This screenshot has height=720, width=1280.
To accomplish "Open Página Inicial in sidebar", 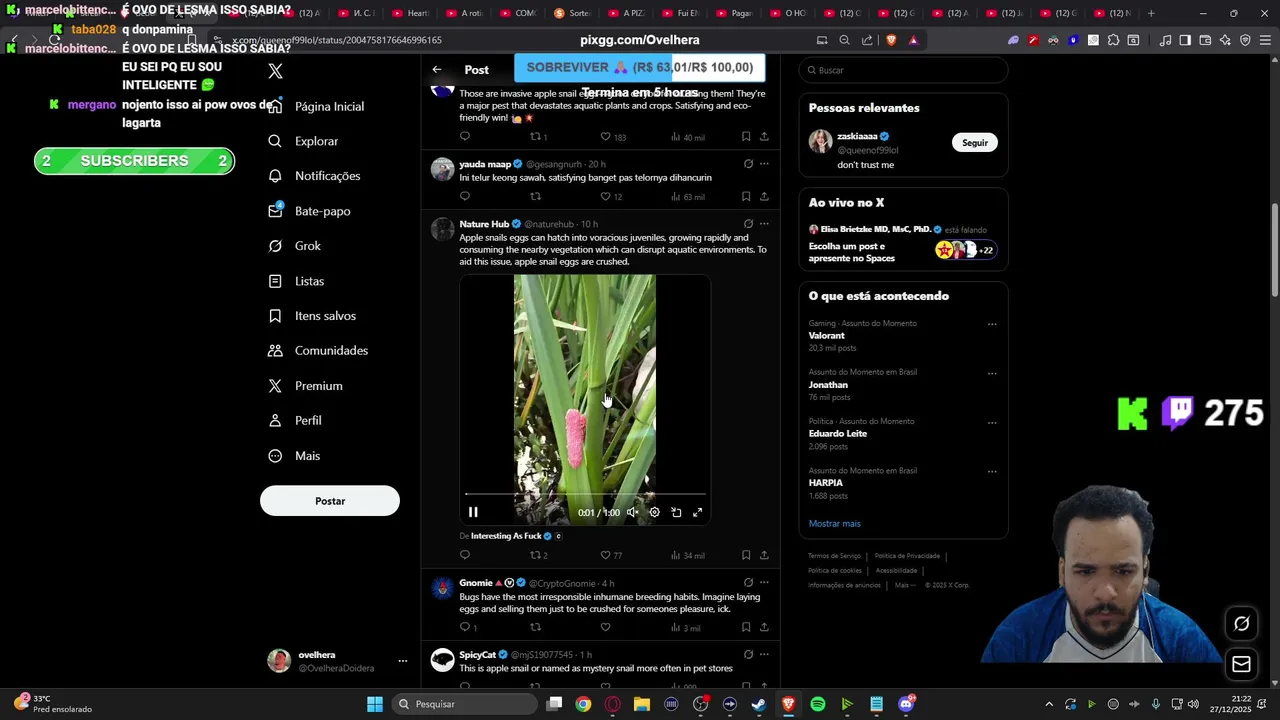I will [316, 106].
